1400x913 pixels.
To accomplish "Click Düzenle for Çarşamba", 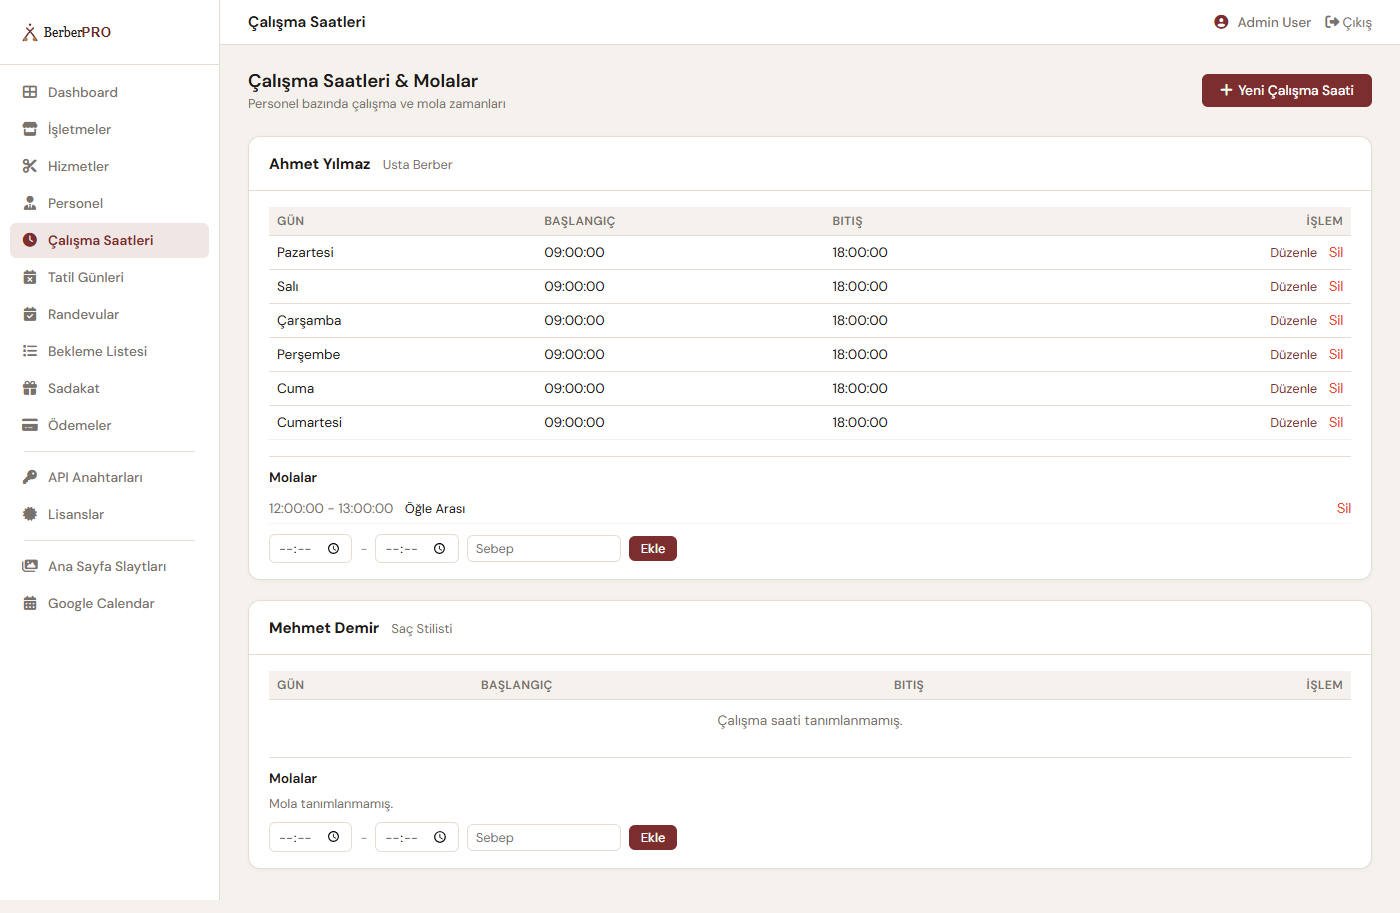I will coord(1293,321).
